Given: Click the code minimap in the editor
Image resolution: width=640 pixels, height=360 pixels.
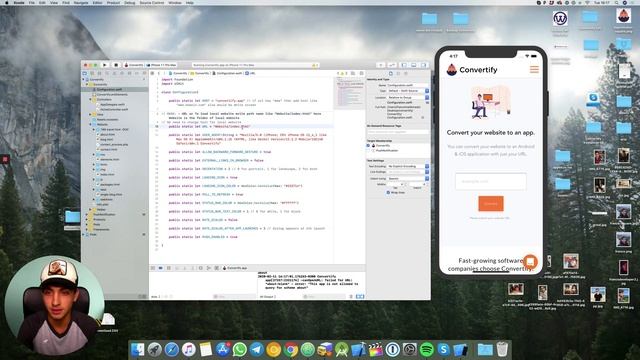Looking at the screenshot, I should click(x=349, y=93).
